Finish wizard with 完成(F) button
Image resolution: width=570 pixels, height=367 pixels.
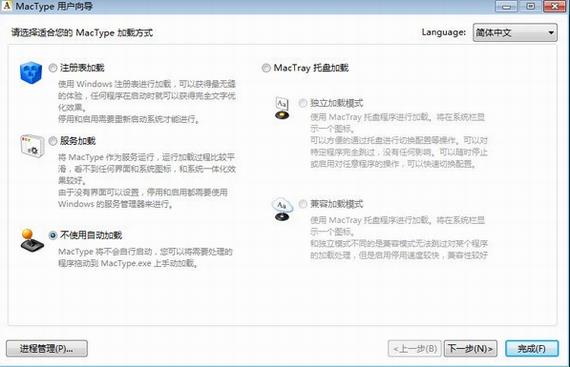(532, 349)
